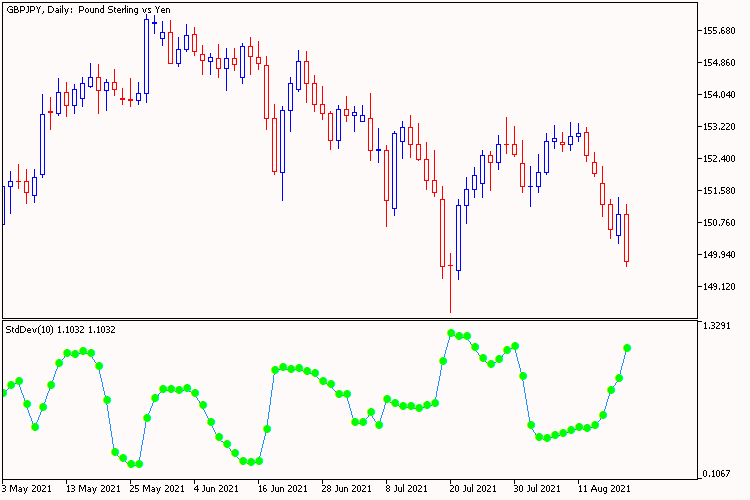Click price level 150.760 on the scale
Screen dimensions: 750x500
point(719,223)
